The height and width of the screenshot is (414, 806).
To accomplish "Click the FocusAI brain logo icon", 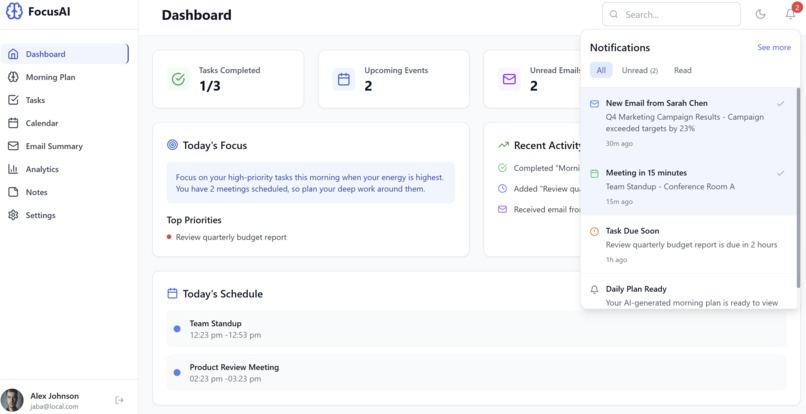I will 14,11.
